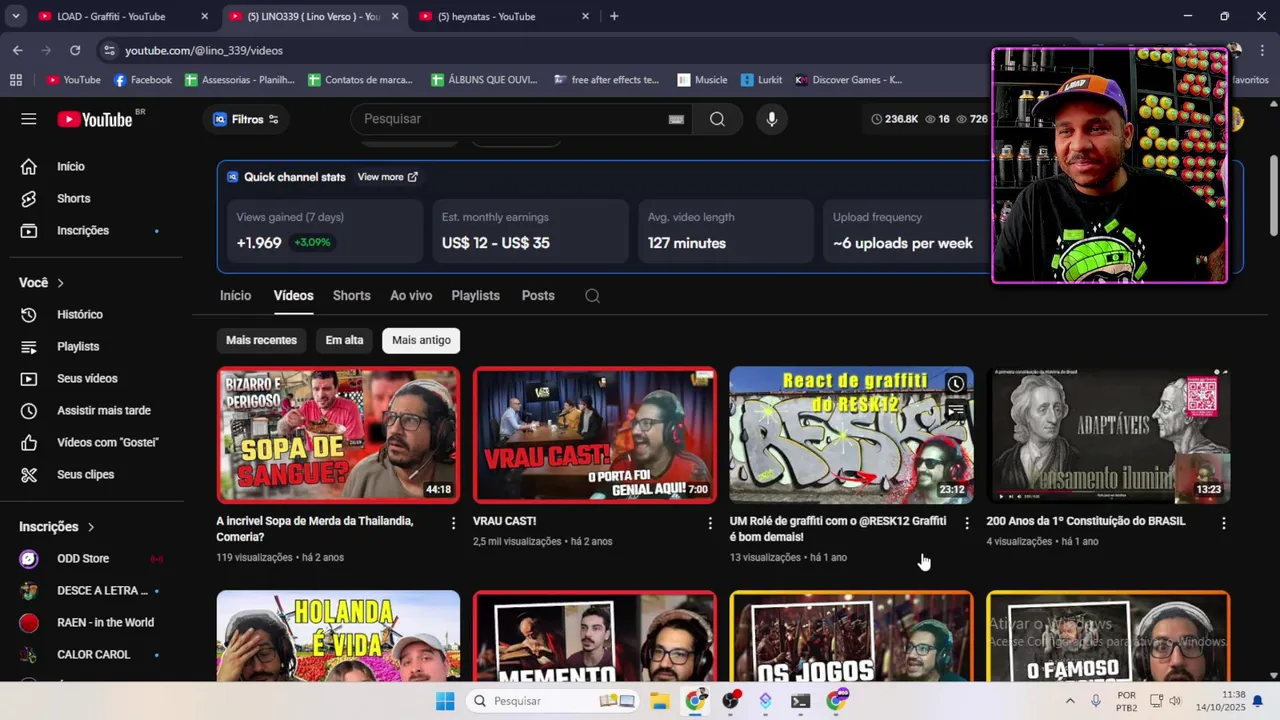Select the Em alta filter chip
Image resolution: width=1280 pixels, height=720 pixels.
(x=344, y=340)
